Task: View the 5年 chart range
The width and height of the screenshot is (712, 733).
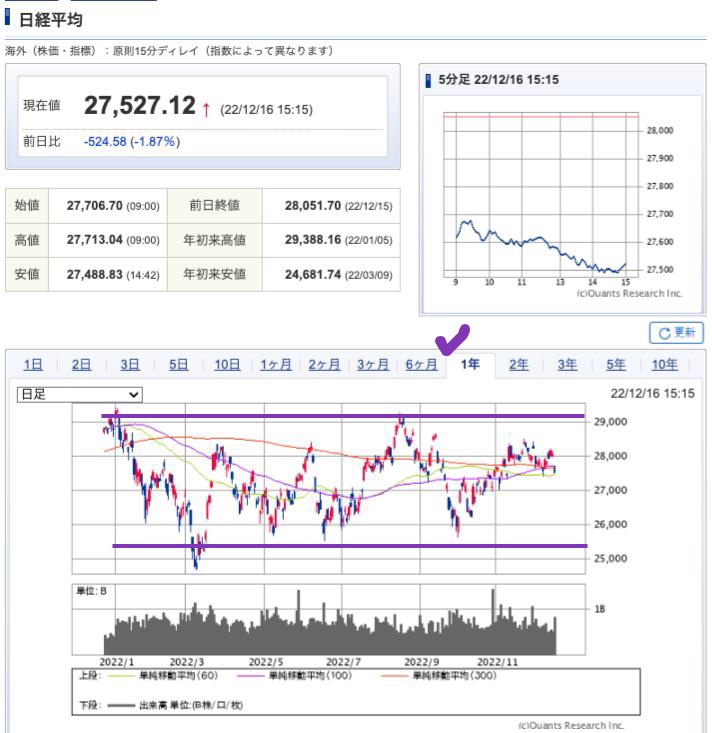Action: [616, 364]
